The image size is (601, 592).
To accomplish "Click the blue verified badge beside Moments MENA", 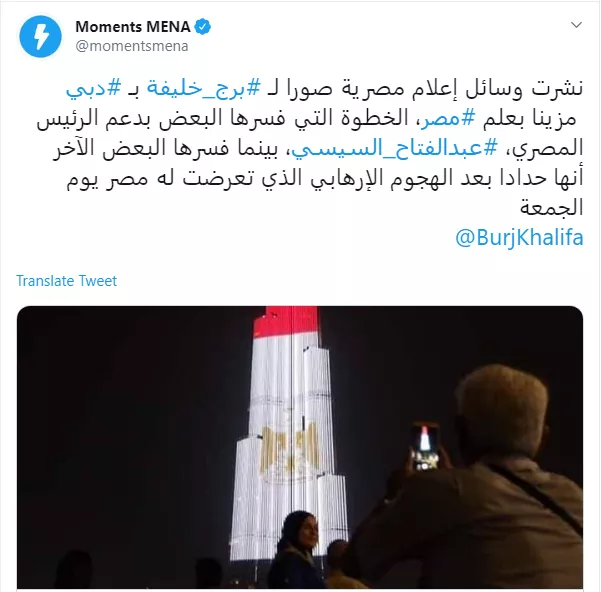I will [x=202, y=27].
